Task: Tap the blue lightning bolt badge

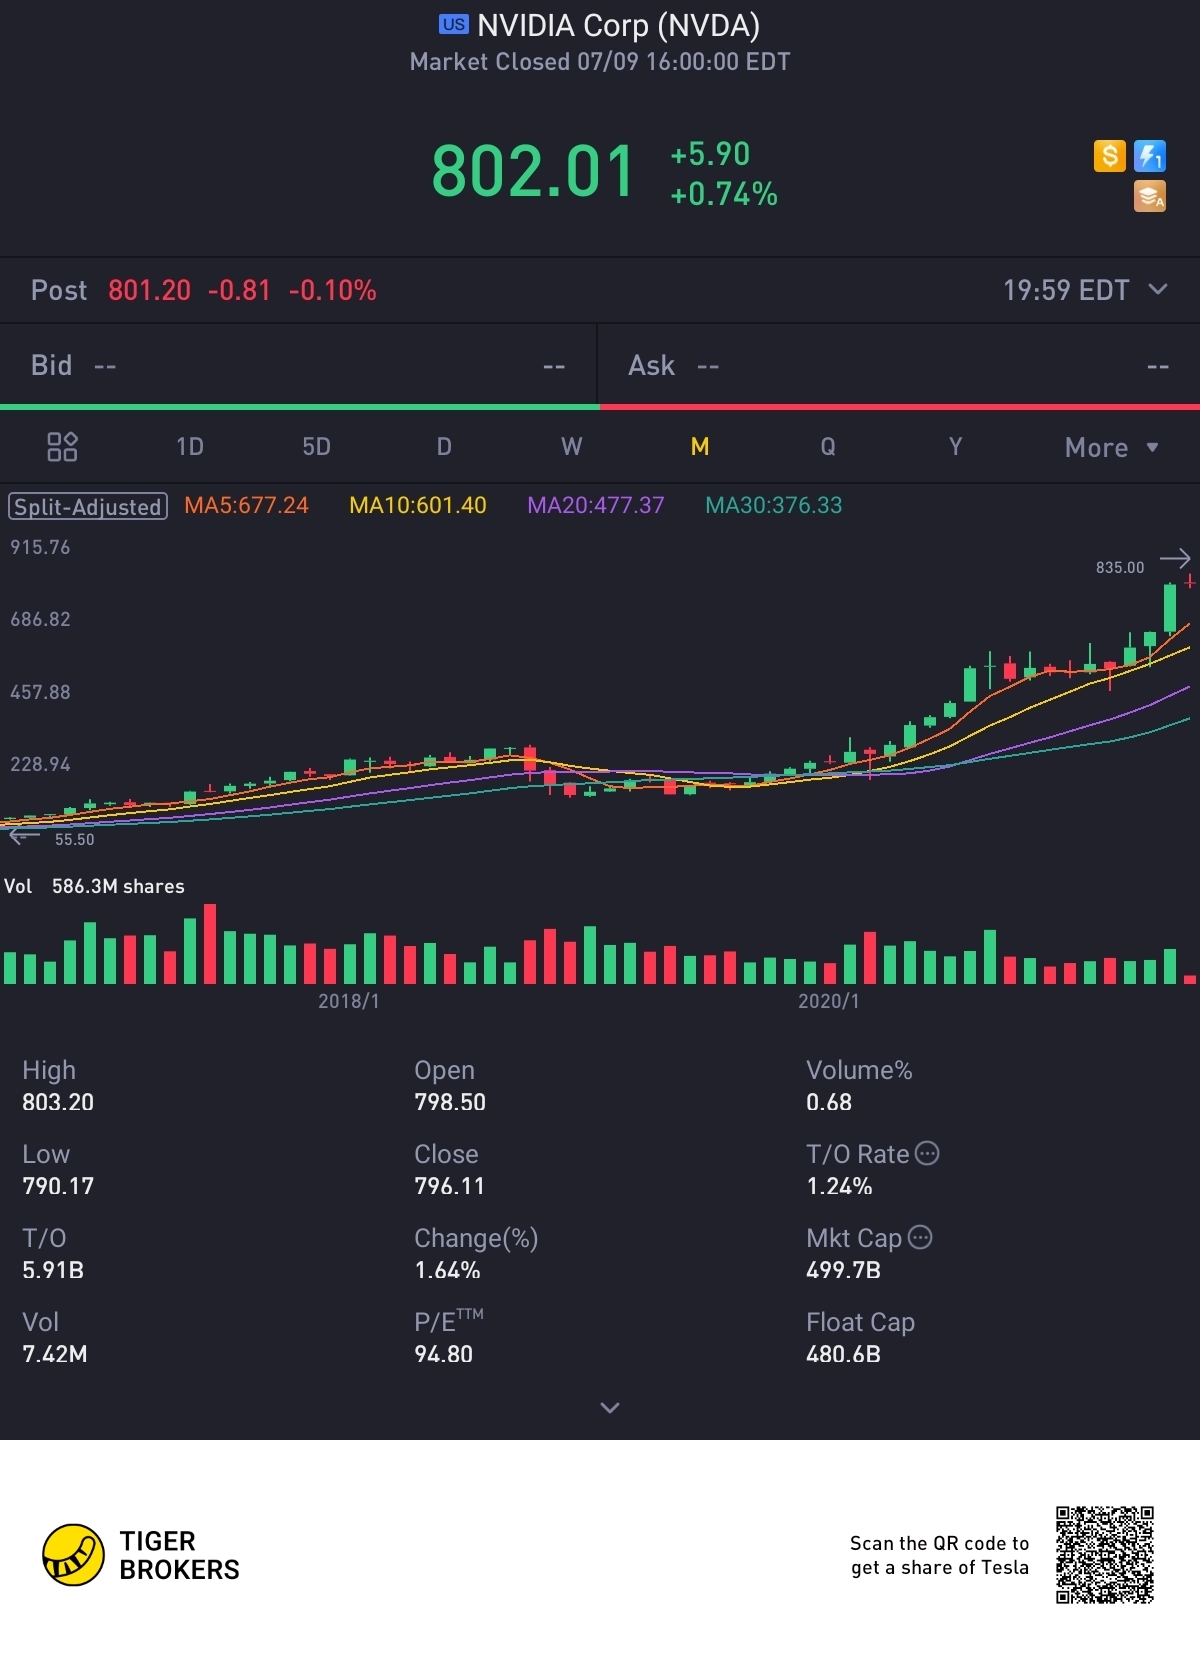Action: [1150, 155]
